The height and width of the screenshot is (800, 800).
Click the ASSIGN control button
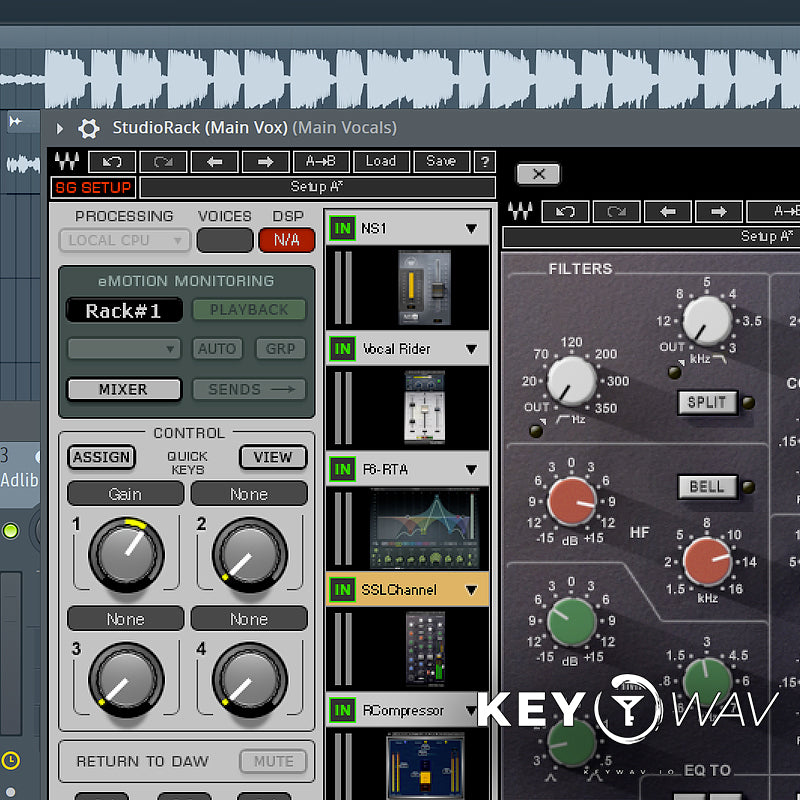102,457
